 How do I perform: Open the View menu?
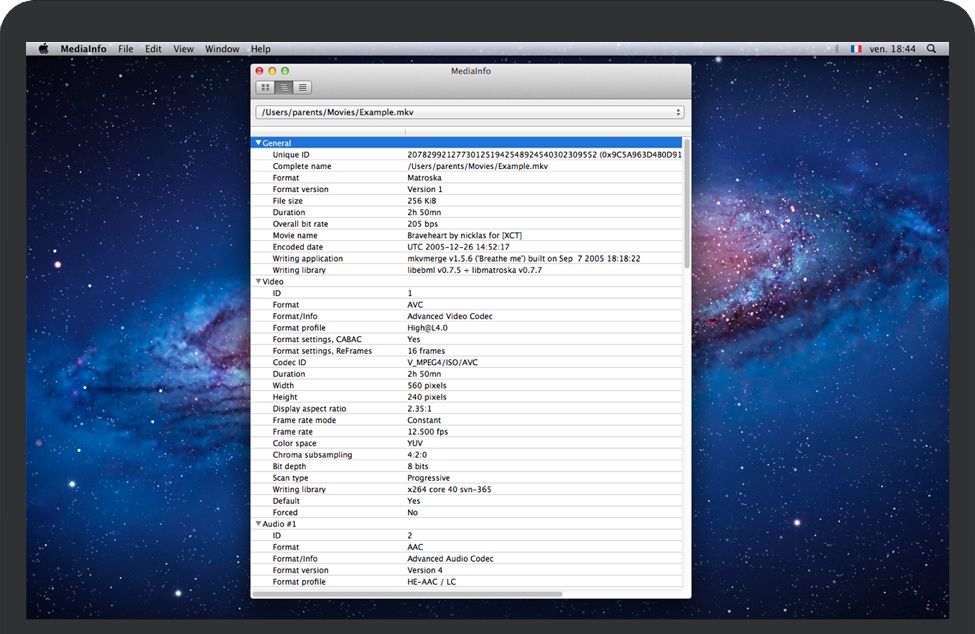coord(183,49)
